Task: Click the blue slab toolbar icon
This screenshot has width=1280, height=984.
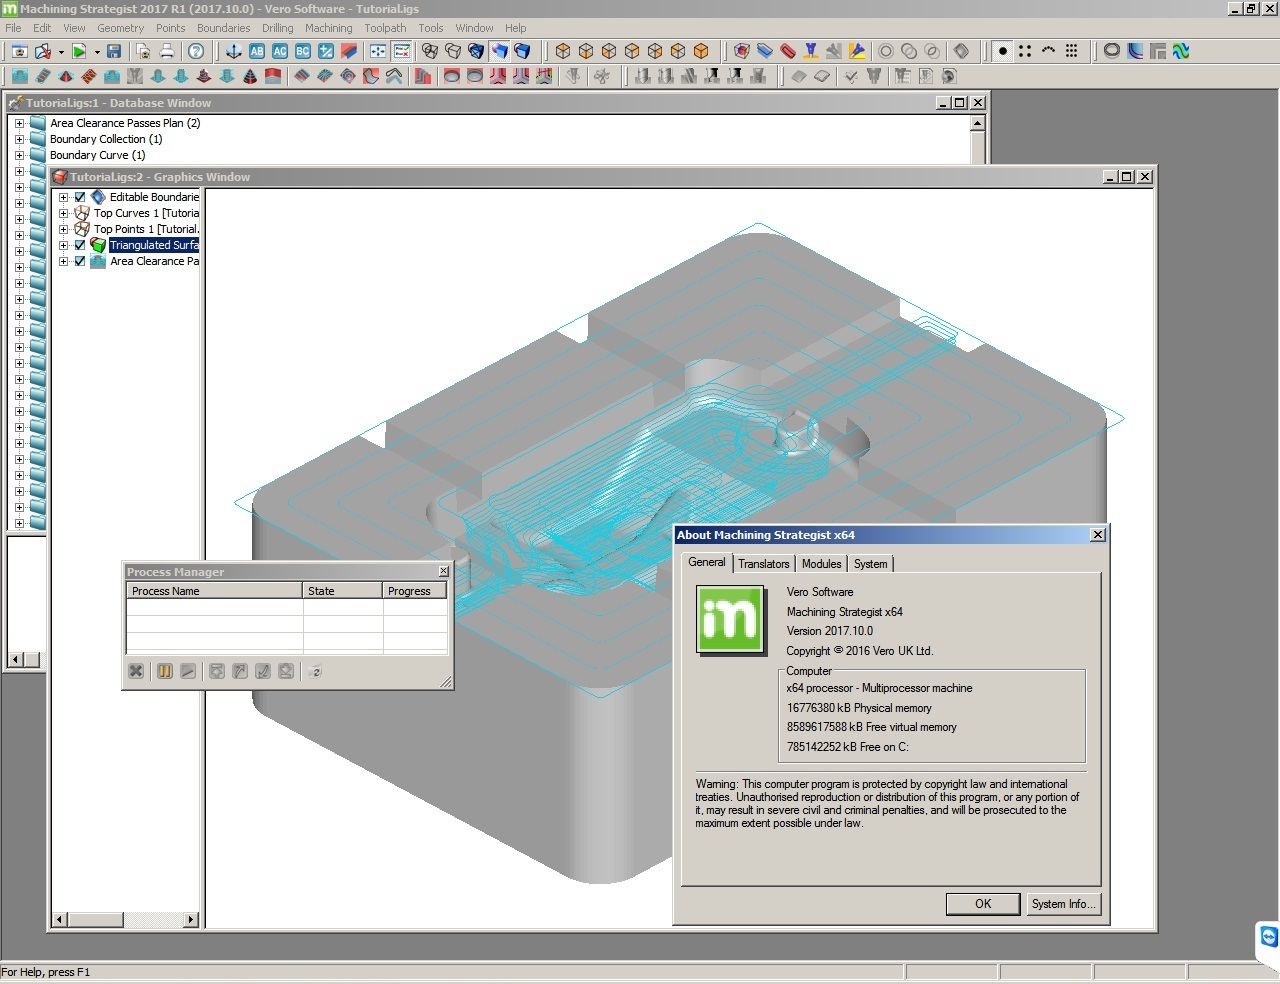Action: click(765, 51)
